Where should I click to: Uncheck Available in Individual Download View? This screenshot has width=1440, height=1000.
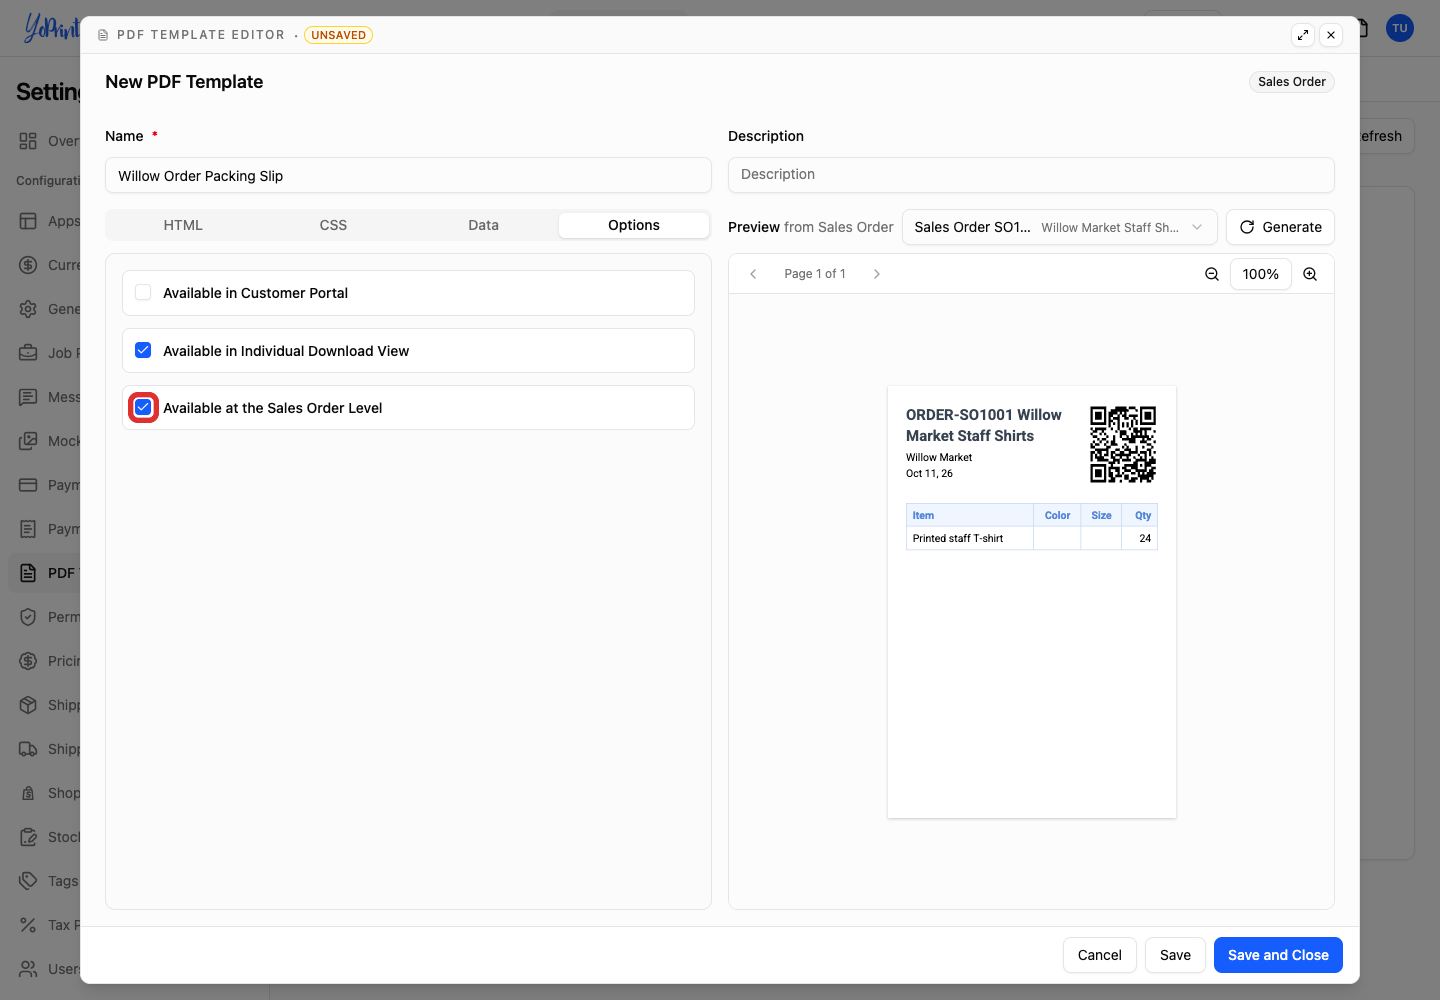coord(143,350)
